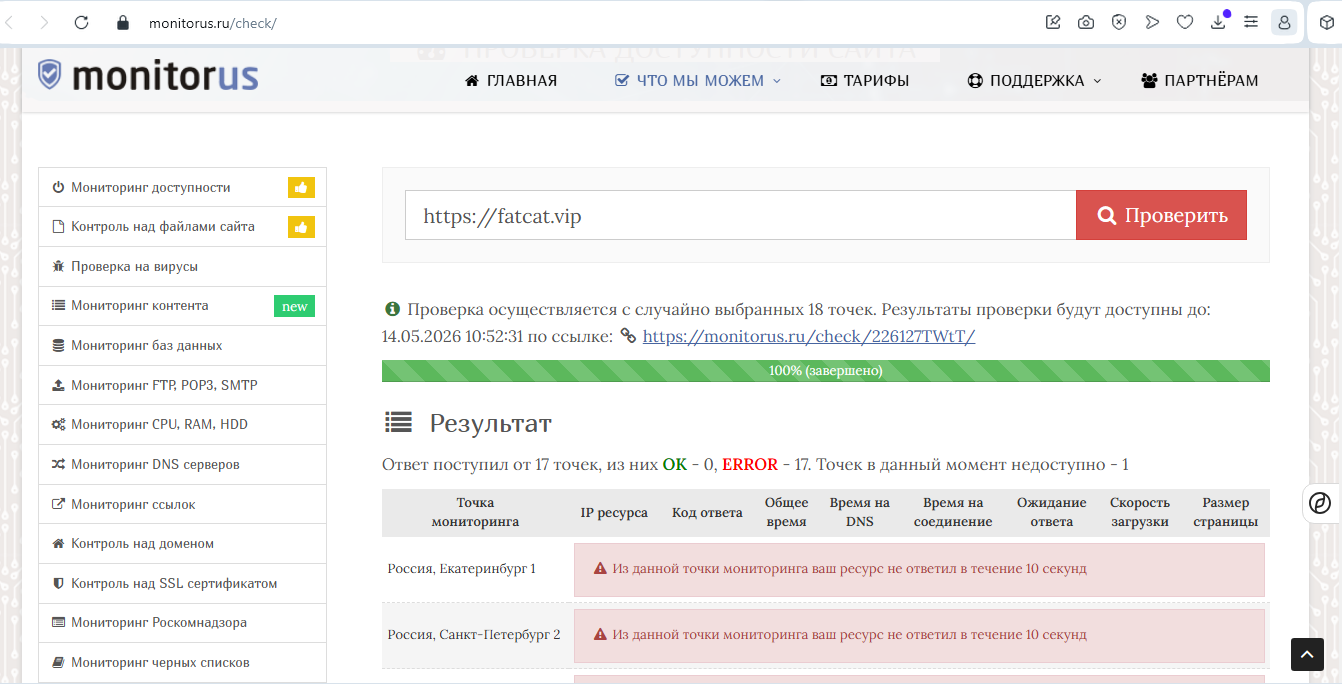Click the info icon before the check description
Image resolution: width=1342 pixels, height=684 pixels.
click(392, 309)
